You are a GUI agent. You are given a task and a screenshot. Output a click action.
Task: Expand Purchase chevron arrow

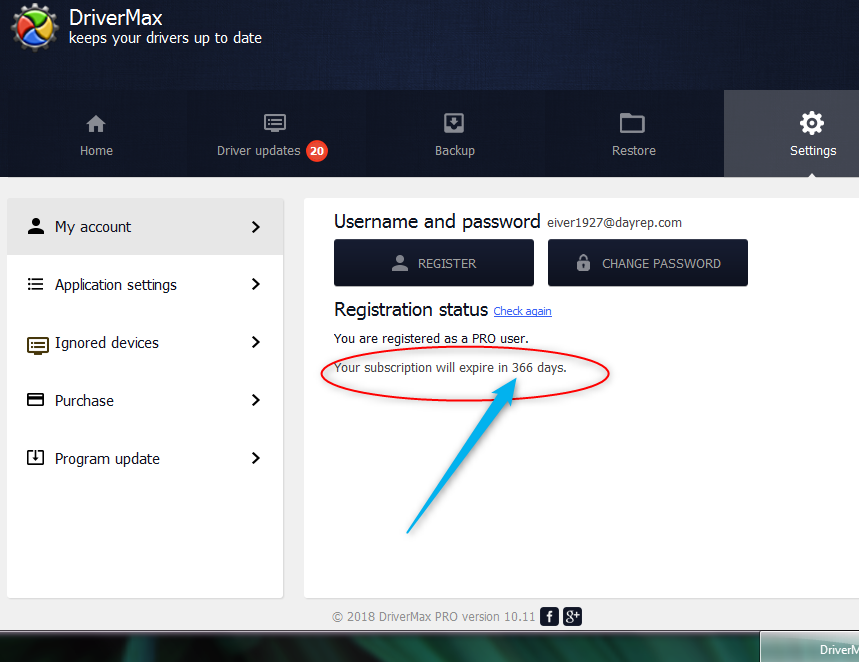(255, 400)
